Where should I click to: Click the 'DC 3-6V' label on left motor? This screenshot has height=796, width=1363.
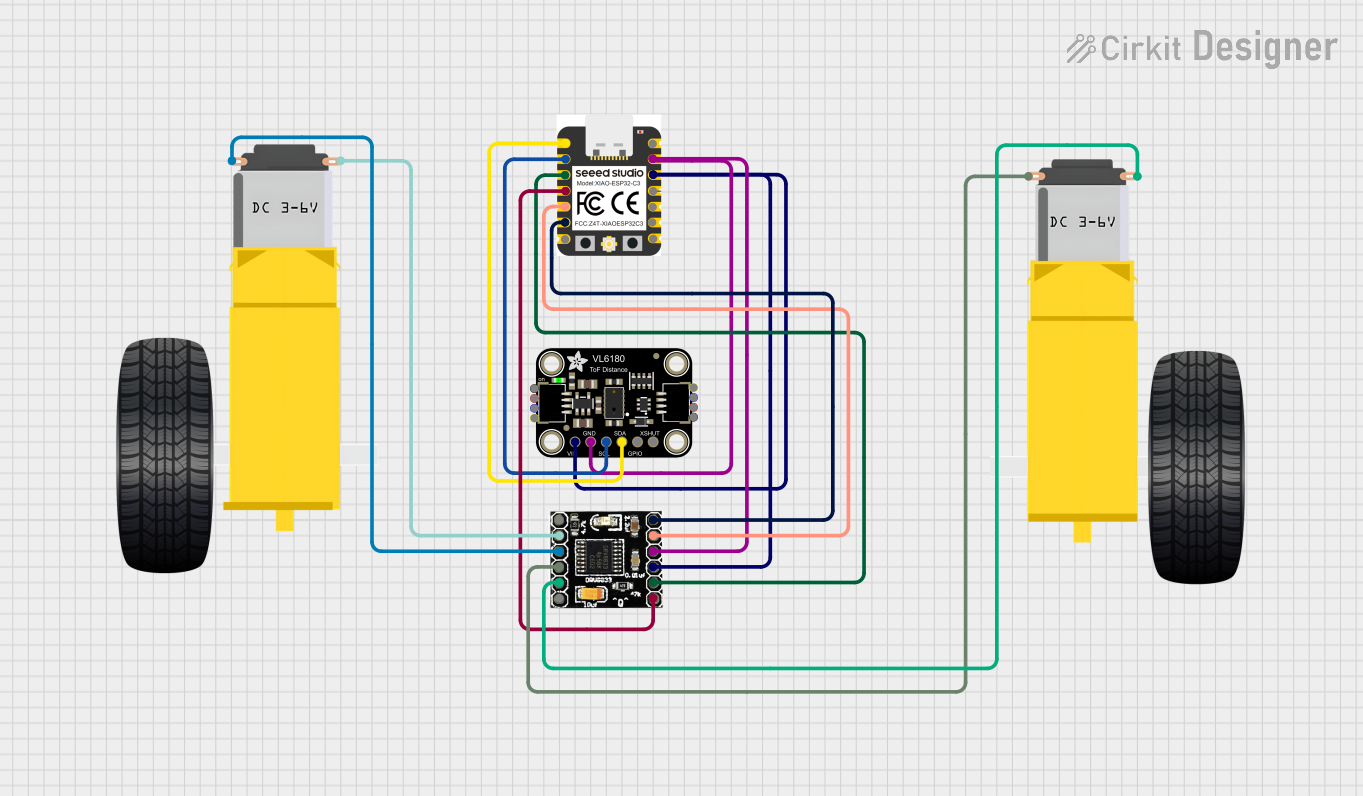tap(284, 208)
